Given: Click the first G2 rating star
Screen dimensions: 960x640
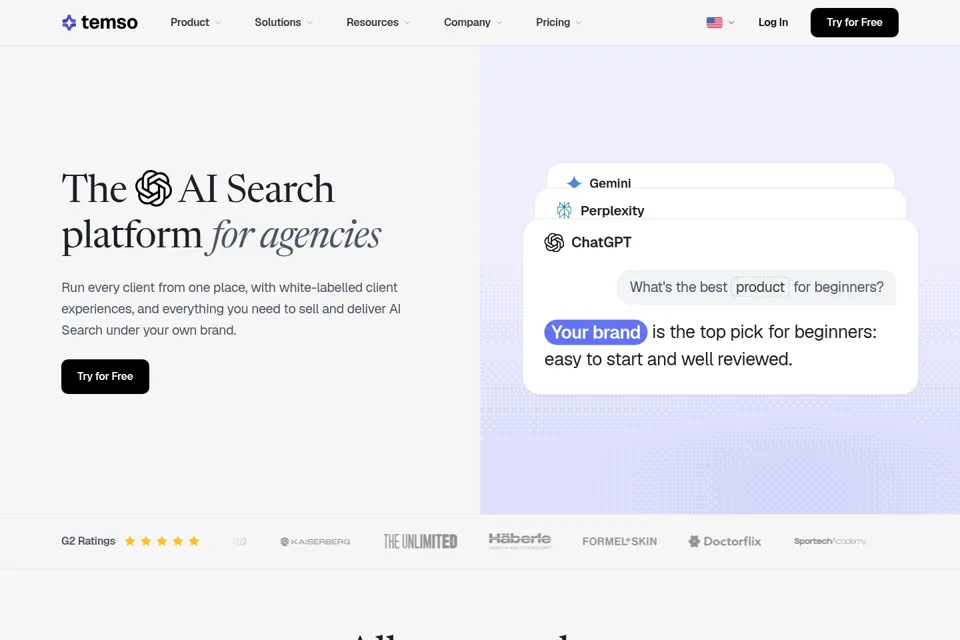Looking at the screenshot, I should pos(130,541).
